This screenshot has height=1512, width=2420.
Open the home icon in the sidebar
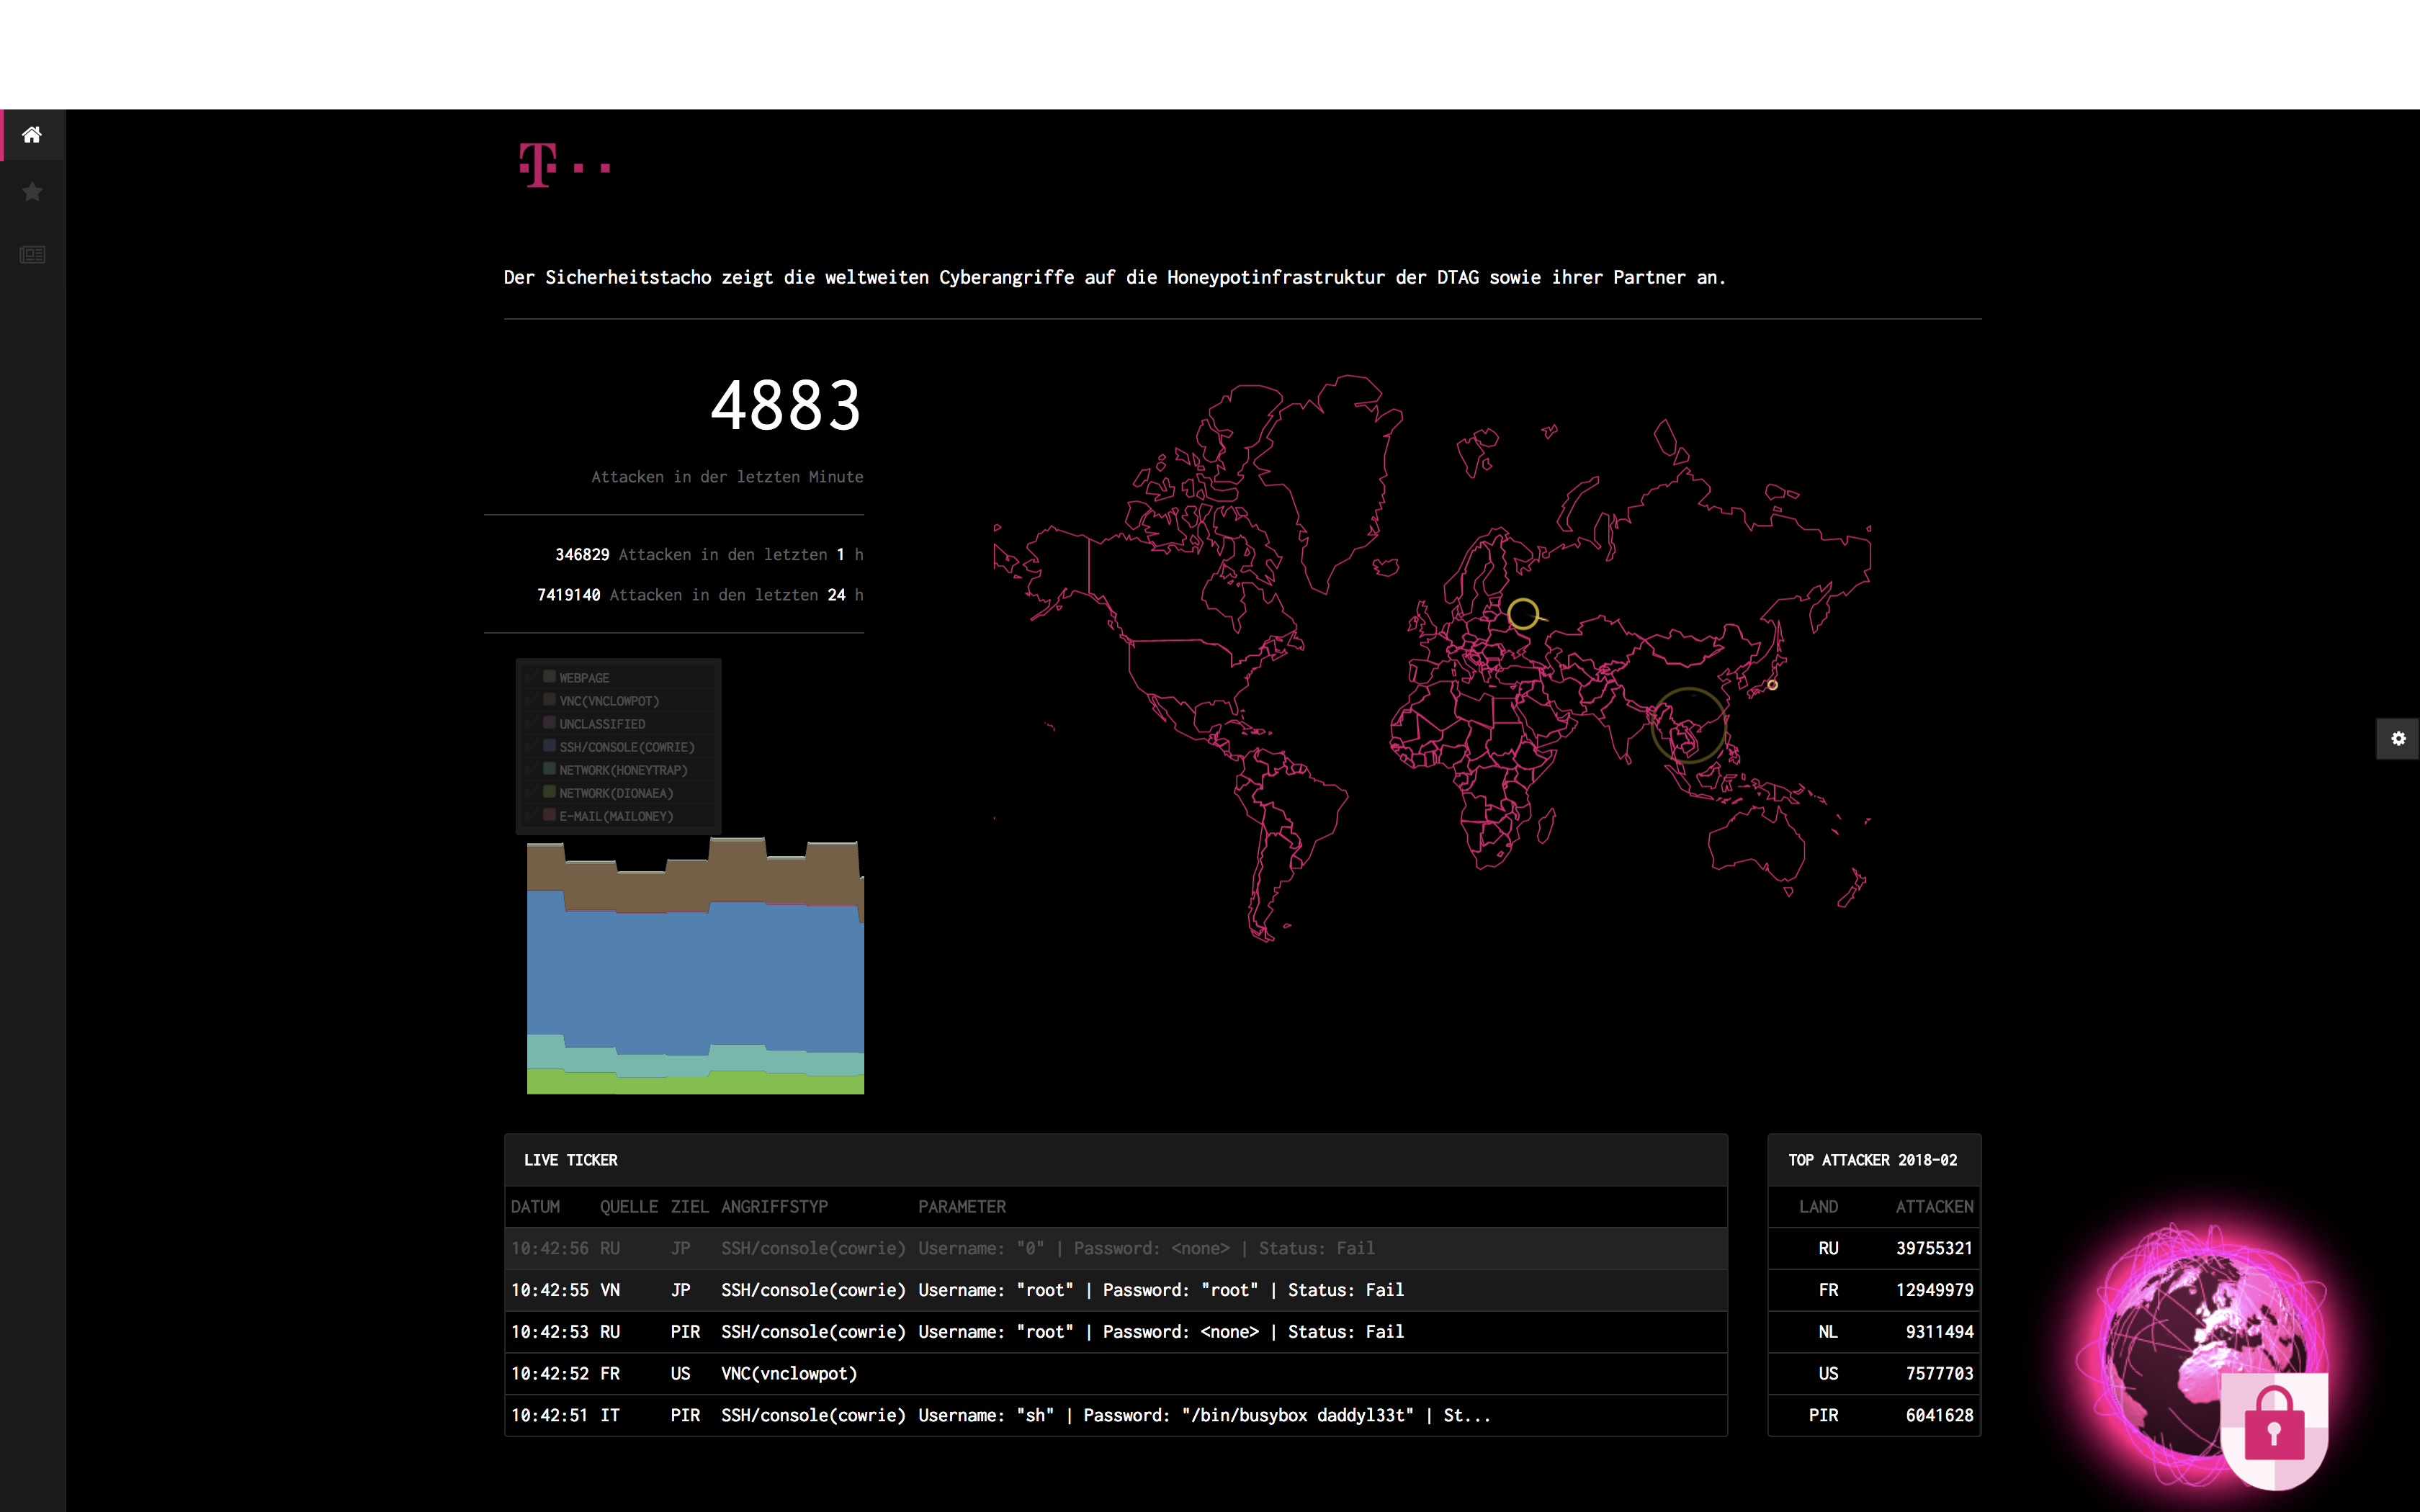[32, 134]
